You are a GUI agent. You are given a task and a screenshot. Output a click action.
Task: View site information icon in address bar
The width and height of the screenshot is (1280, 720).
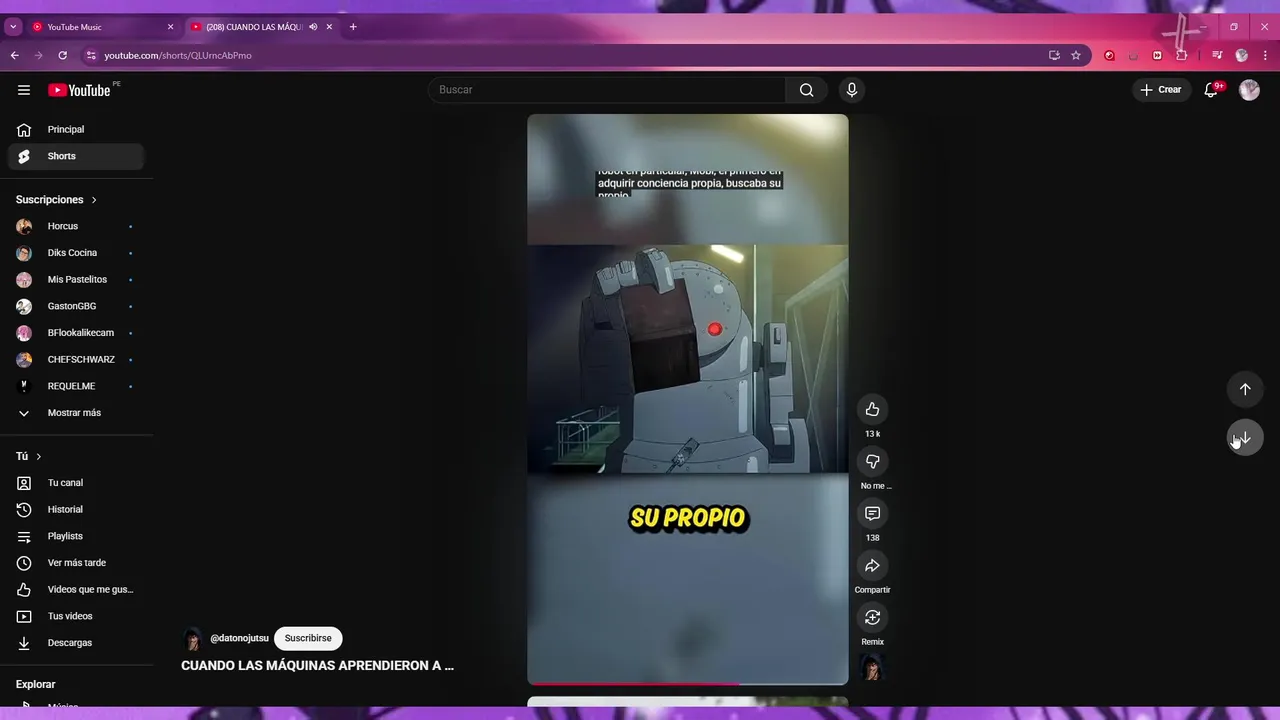[91, 55]
